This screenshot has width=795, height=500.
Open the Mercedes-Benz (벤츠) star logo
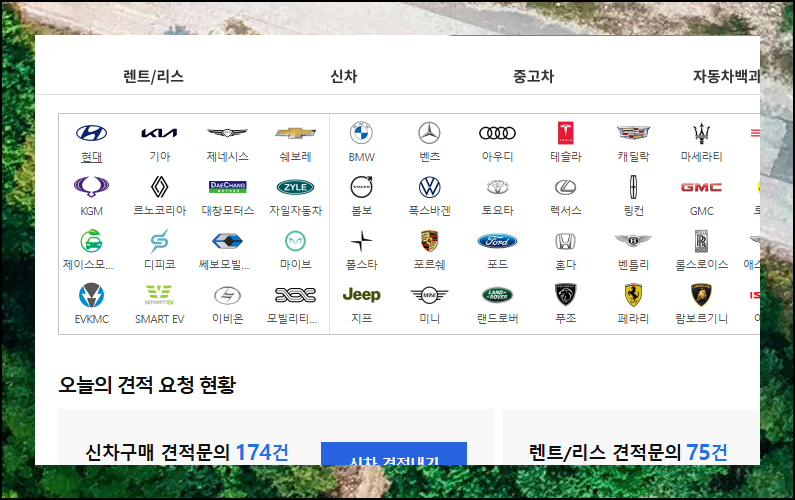tap(429, 133)
